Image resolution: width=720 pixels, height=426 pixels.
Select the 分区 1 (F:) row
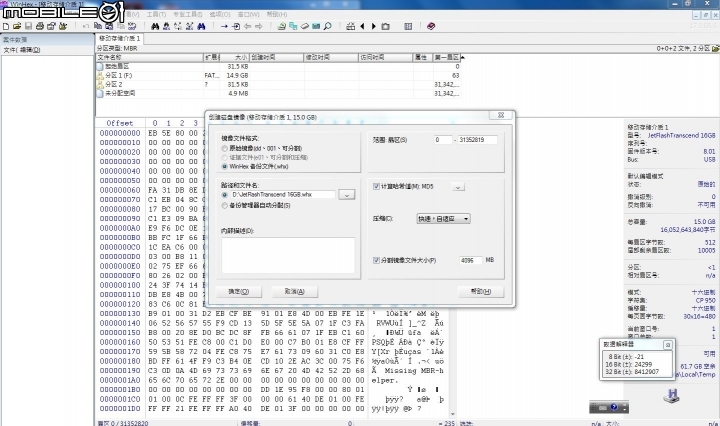point(278,75)
